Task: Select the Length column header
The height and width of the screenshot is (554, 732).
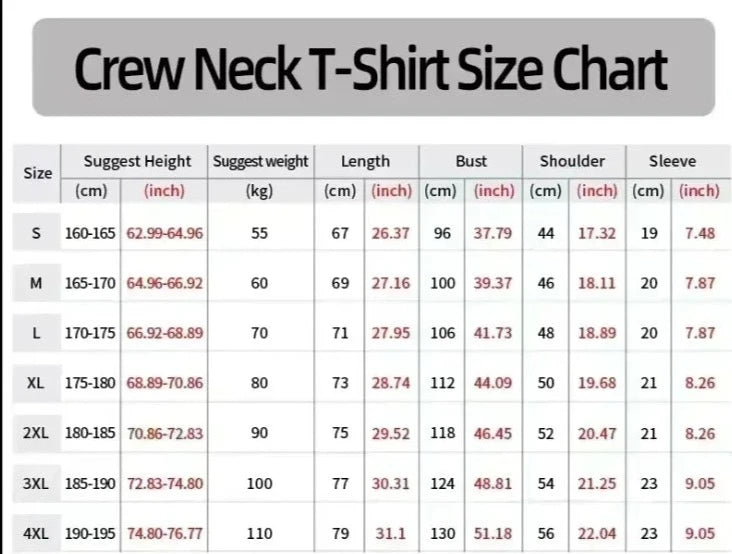Action: pos(365,161)
